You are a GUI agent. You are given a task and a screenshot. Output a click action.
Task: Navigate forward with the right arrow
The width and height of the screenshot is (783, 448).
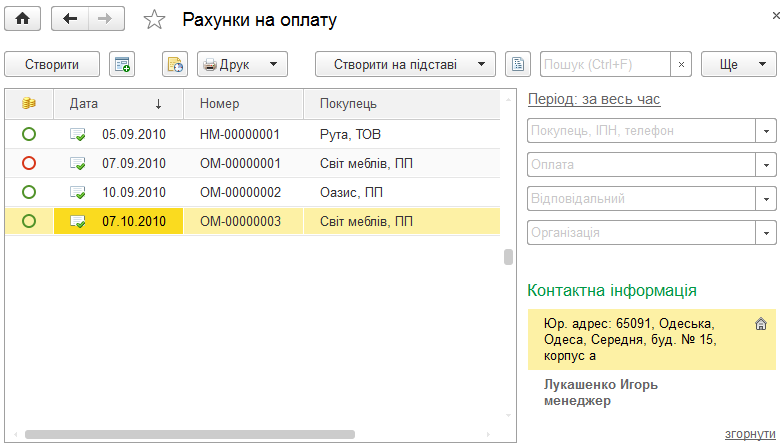tap(106, 19)
